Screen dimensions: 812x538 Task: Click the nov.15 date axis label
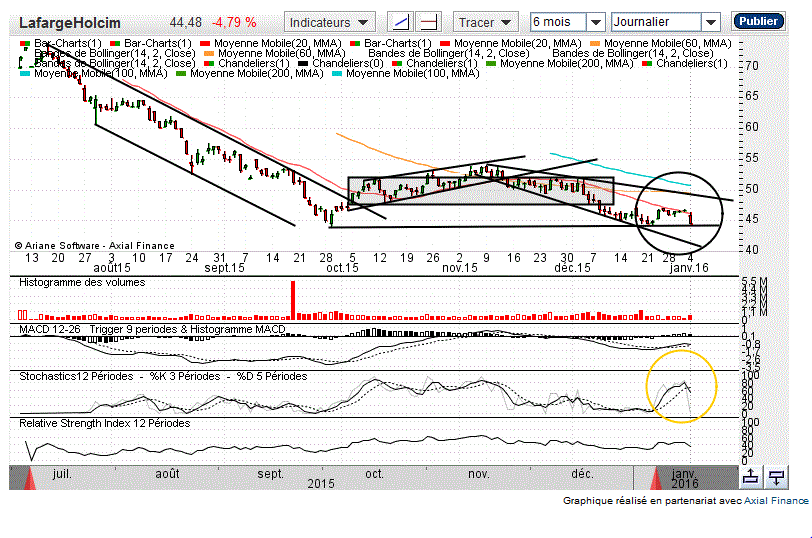(460, 268)
